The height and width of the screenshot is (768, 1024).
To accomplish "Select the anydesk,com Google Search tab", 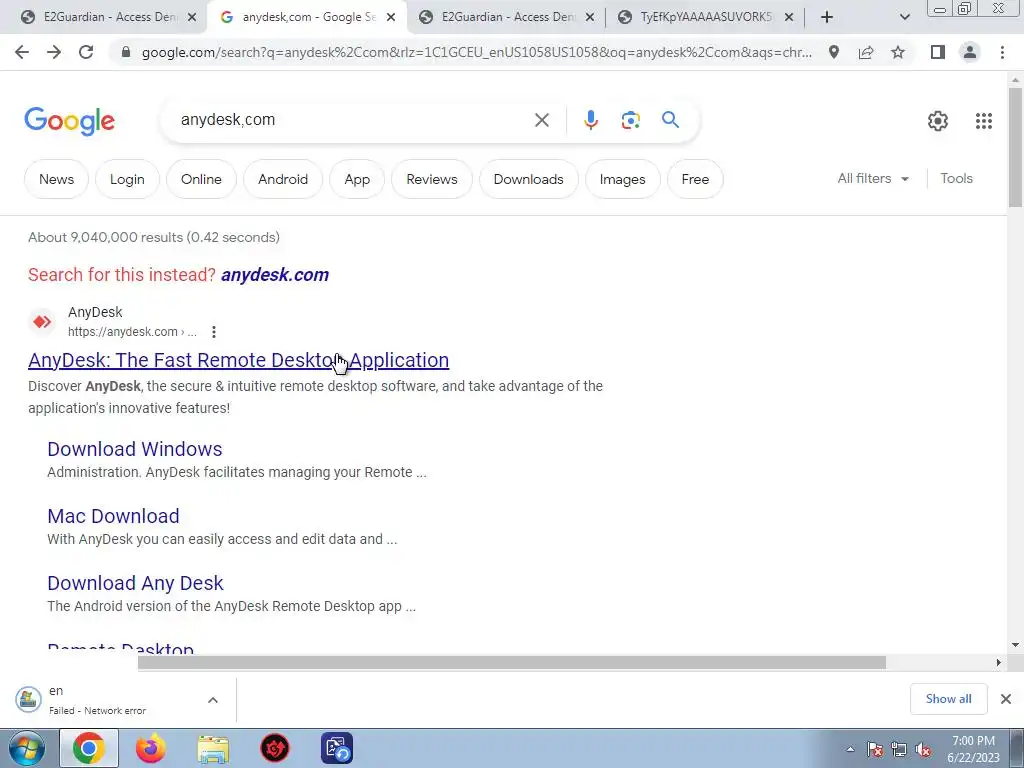I will 306,17.
